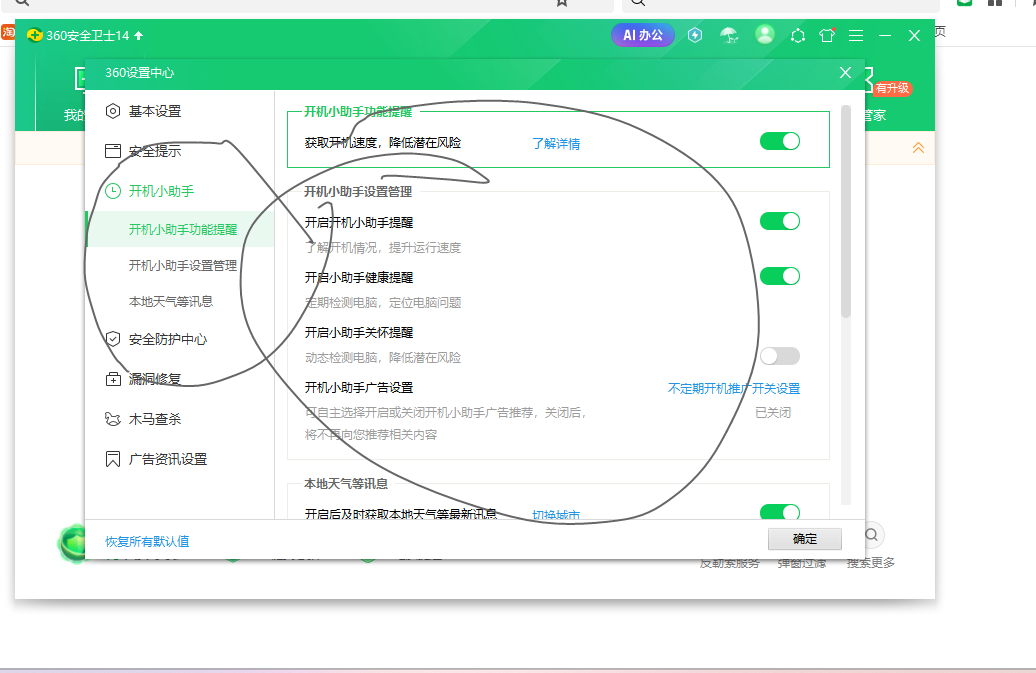Click the shield icon beside 安全防护中心
The width and height of the screenshot is (1036, 673).
click(113, 339)
